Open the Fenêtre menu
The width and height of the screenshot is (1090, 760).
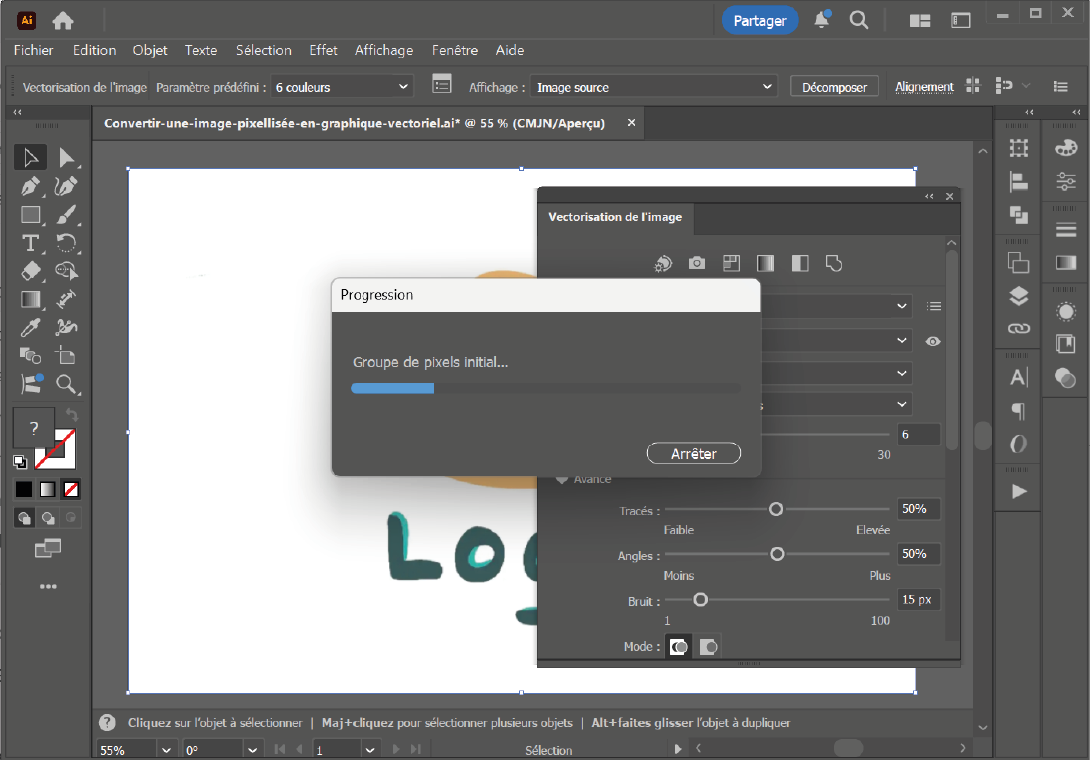point(455,50)
